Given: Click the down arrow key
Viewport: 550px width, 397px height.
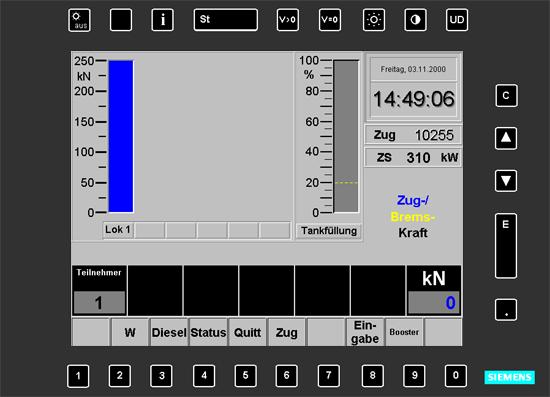Looking at the screenshot, I should [x=506, y=181].
